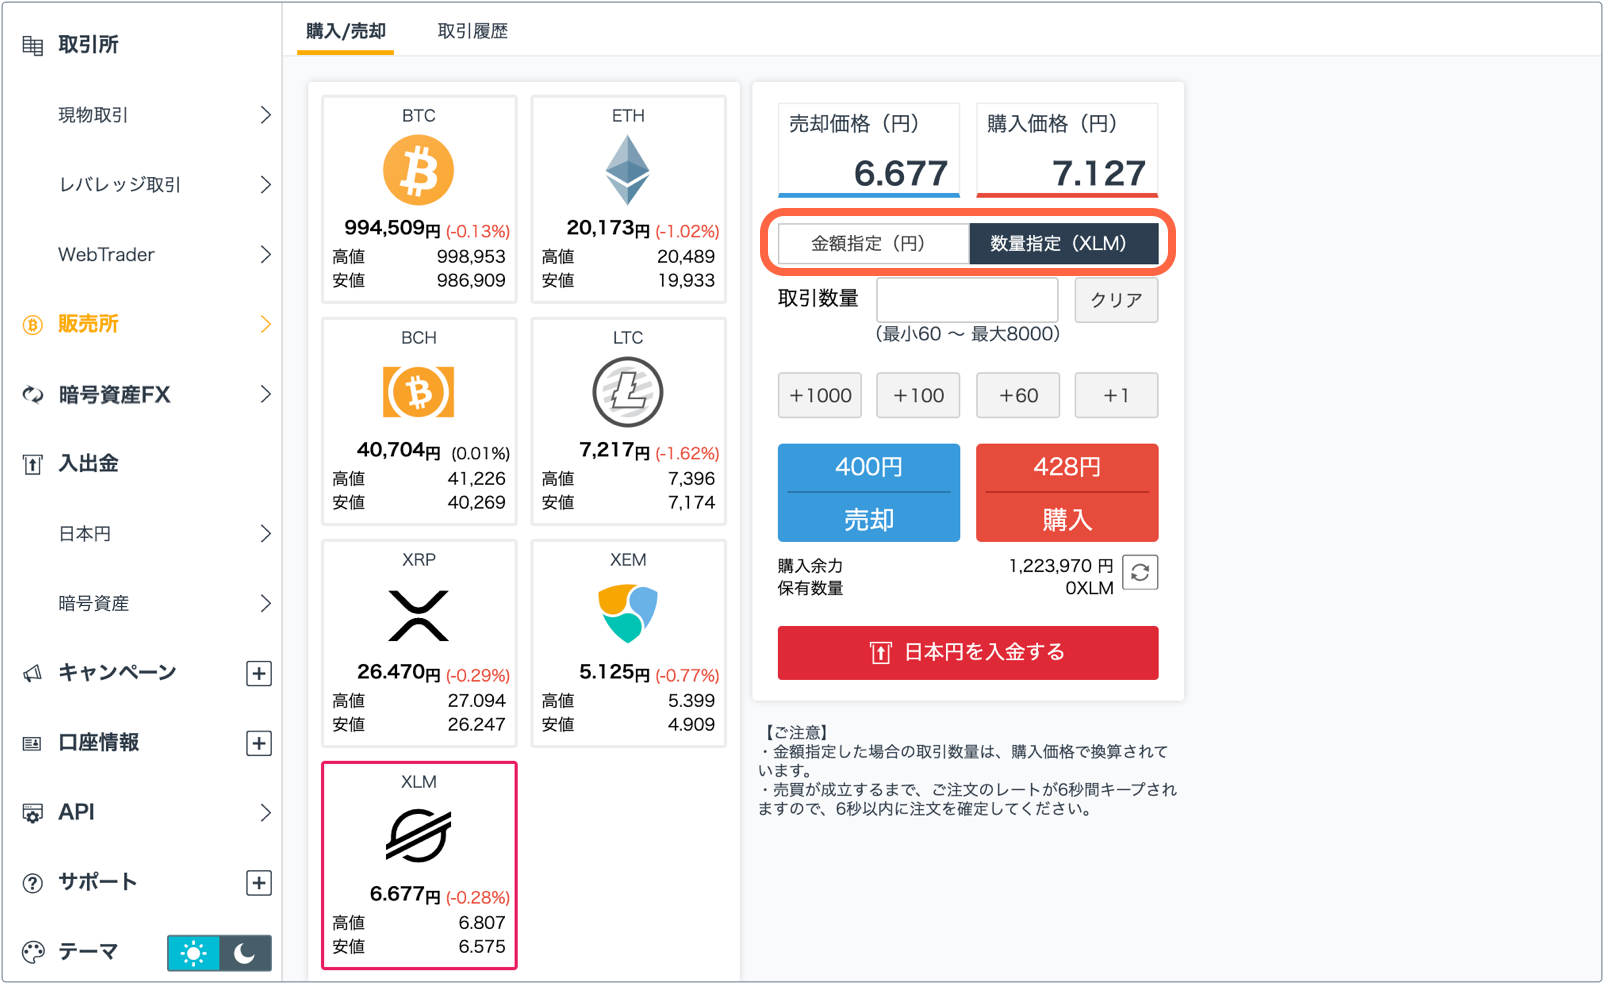
Task: Open 現物取引 menu item
Action: click(x=93, y=115)
